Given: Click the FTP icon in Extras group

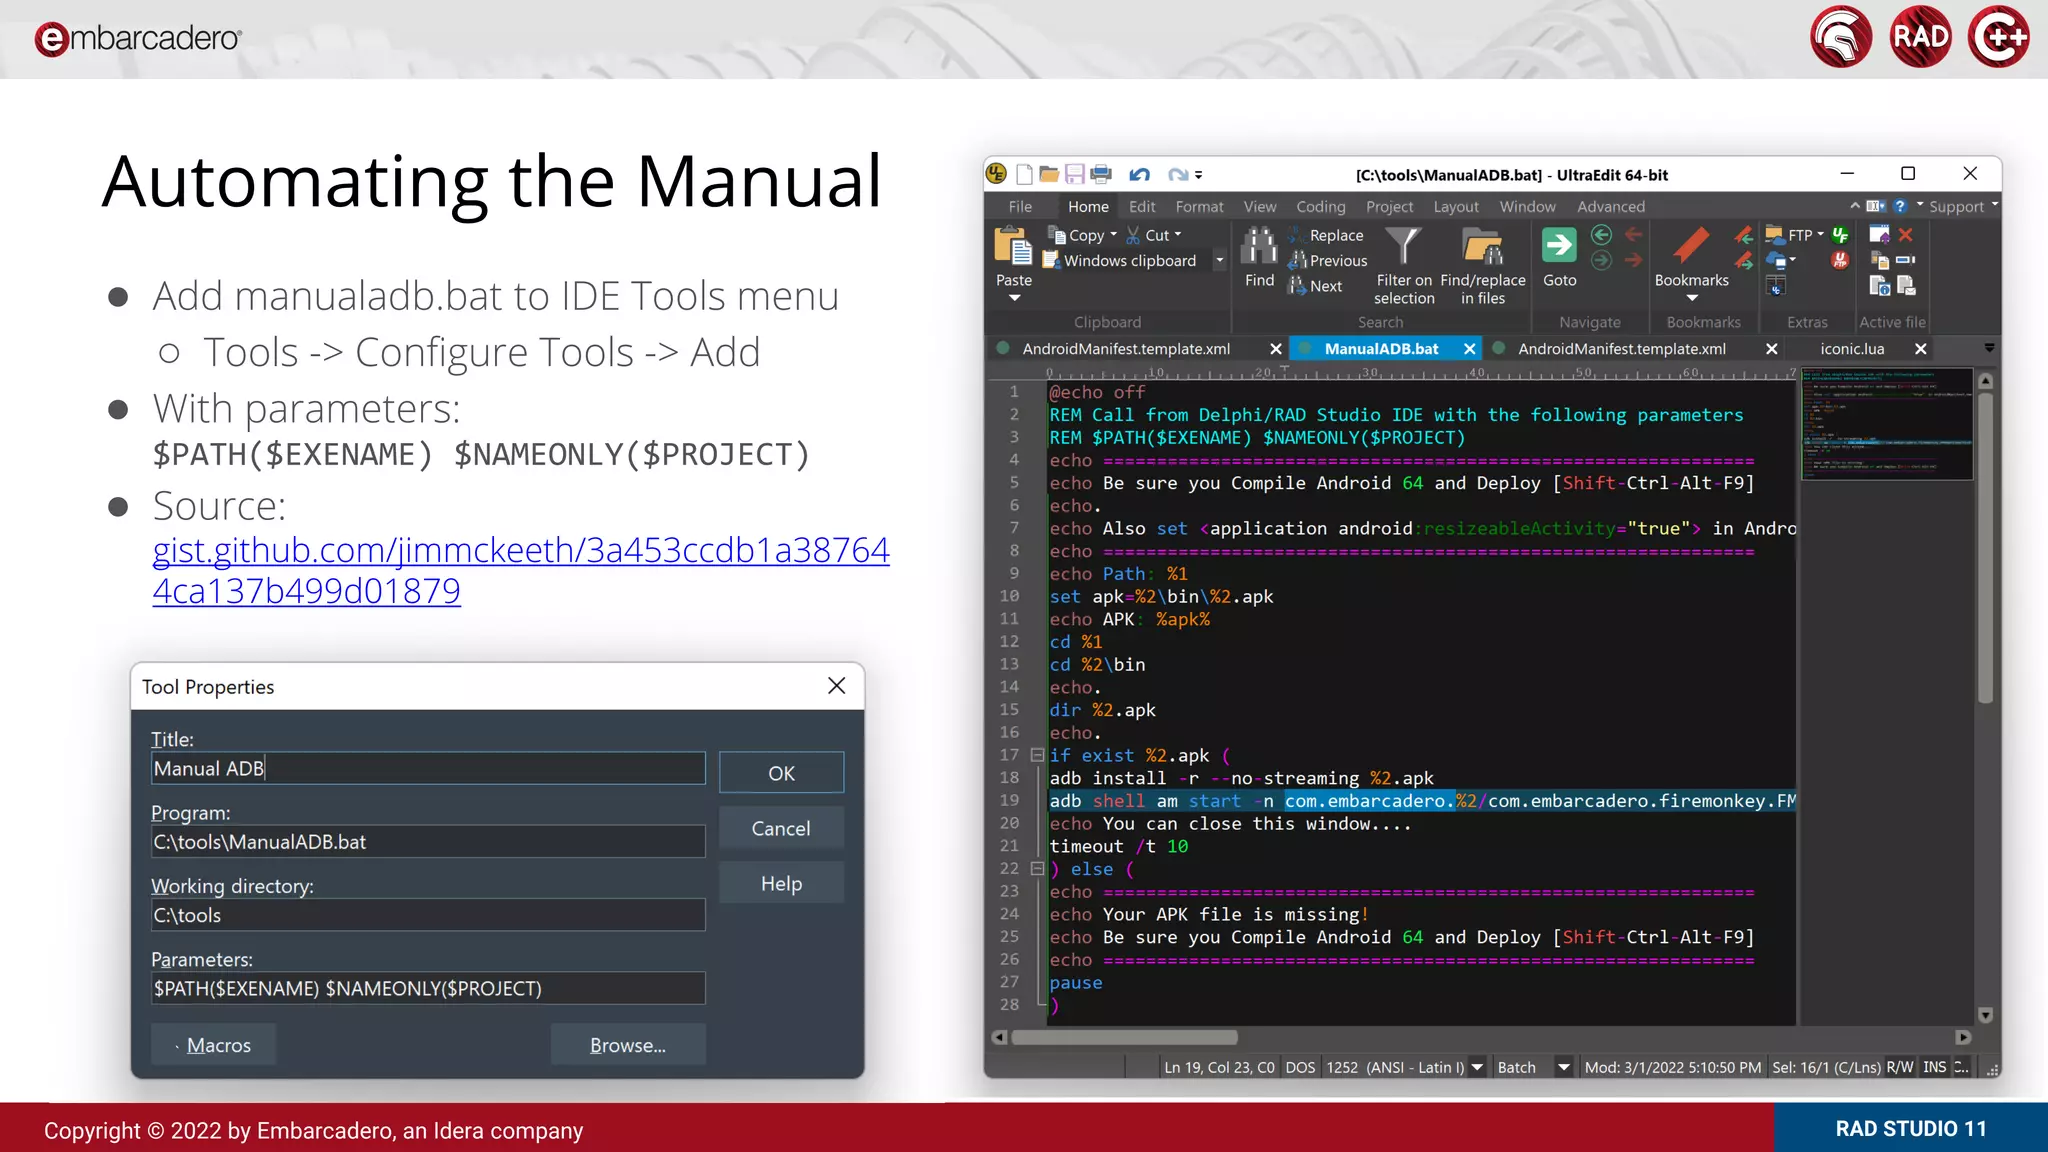Looking at the screenshot, I should point(1775,235).
